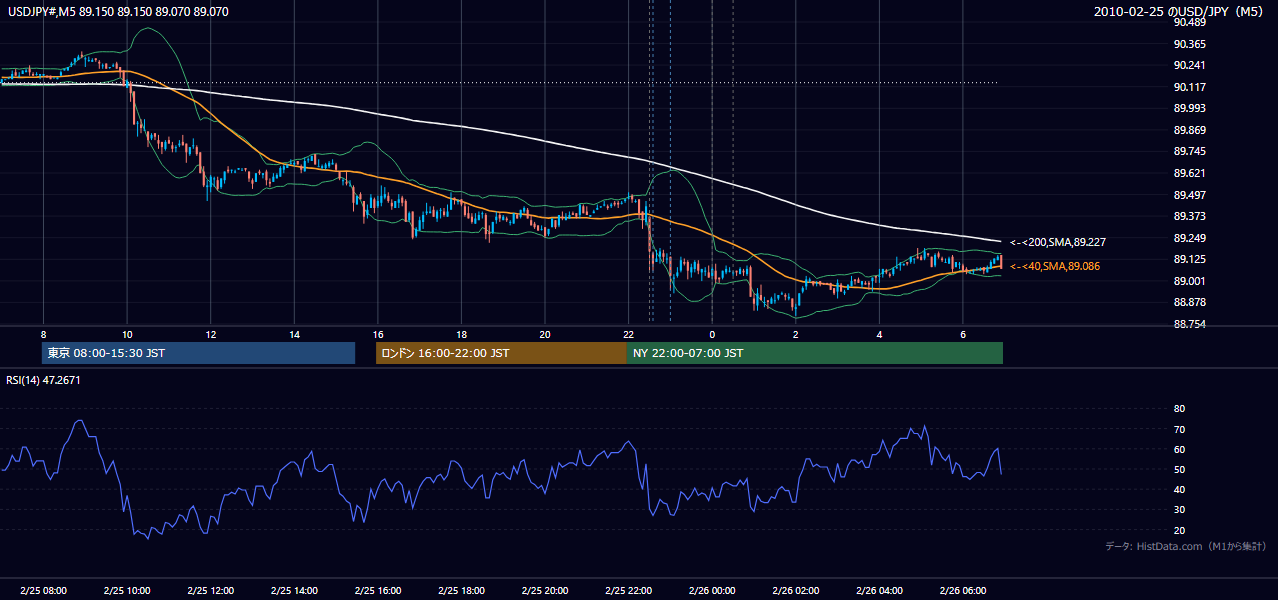Click RSI axis level 70
The height and width of the screenshot is (600, 1278).
1179,429
